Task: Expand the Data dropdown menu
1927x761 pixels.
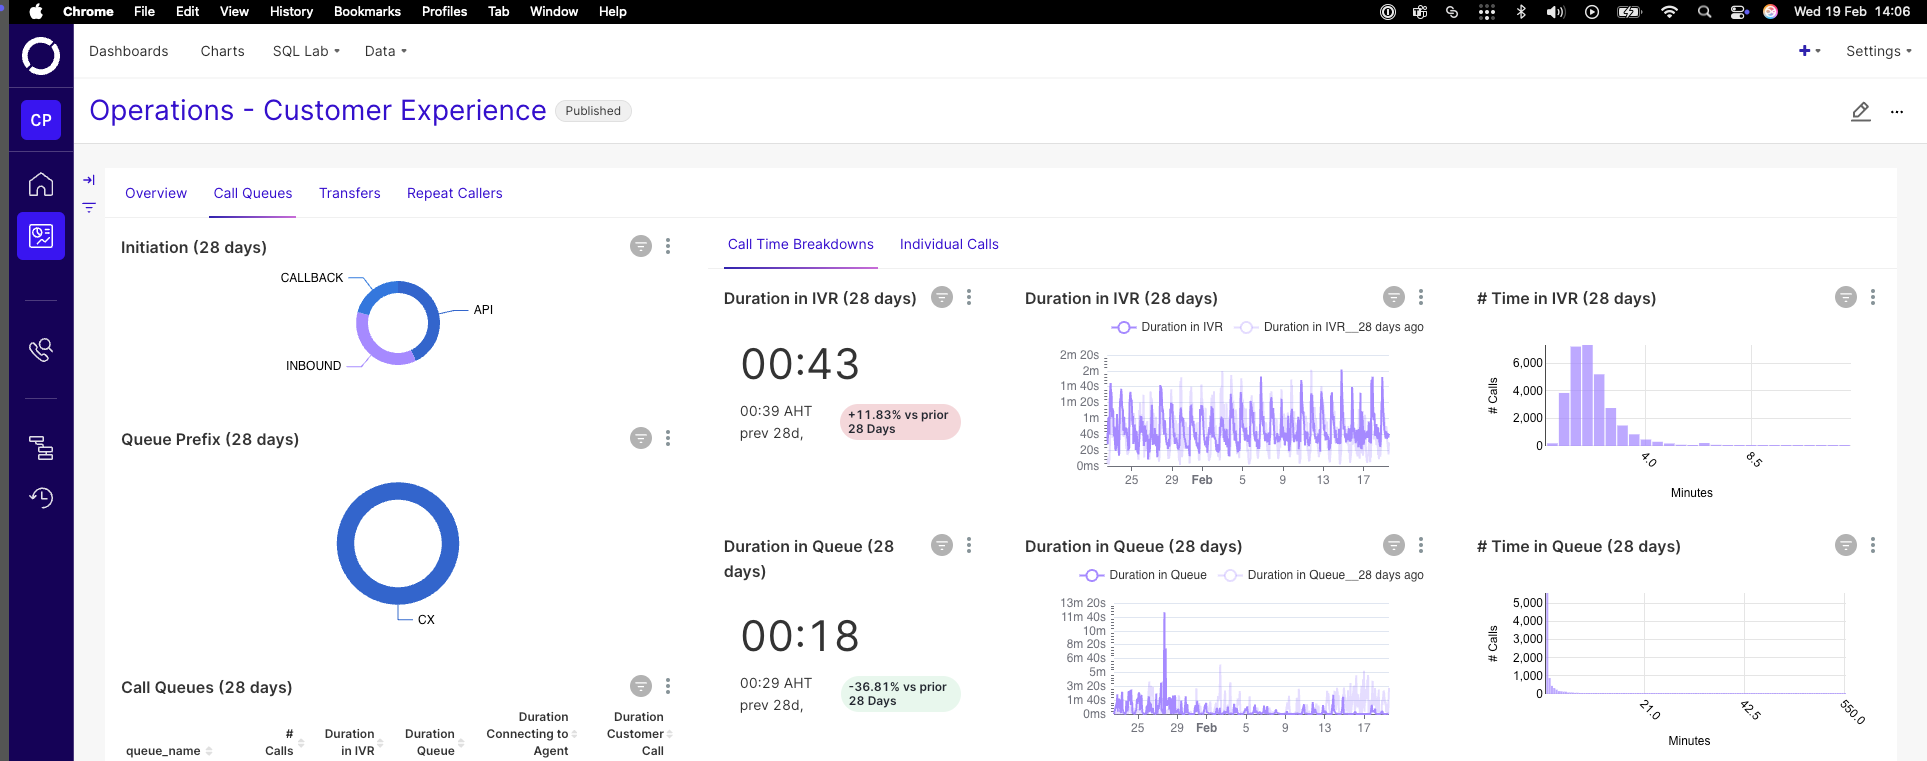Action: pyautogui.click(x=385, y=51)
